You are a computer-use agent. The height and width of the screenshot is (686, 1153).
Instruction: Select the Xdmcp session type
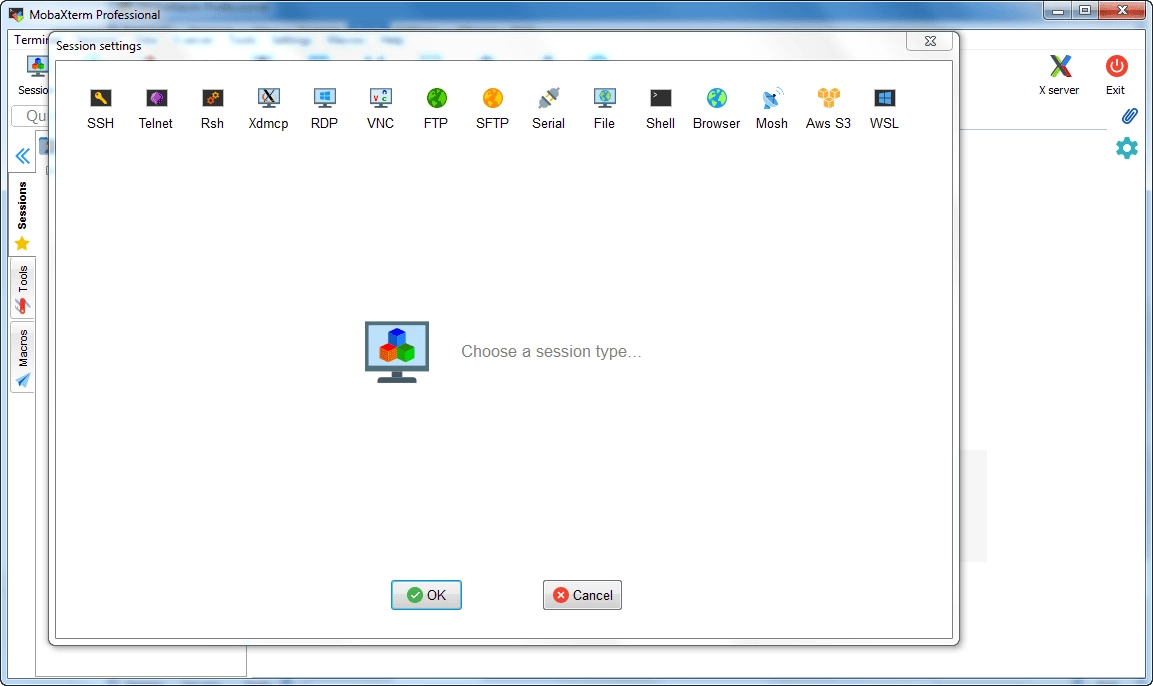tap(268, 109)
